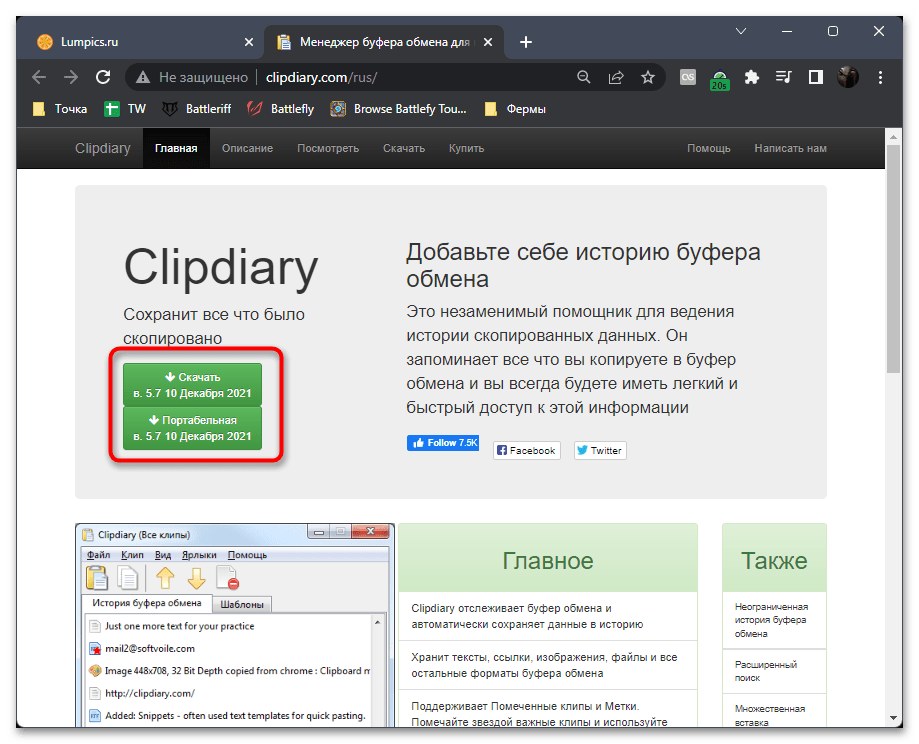Open Chrome's three-dot menu
Viewport: 919px width, 744px height.
[x=879, y=77]
